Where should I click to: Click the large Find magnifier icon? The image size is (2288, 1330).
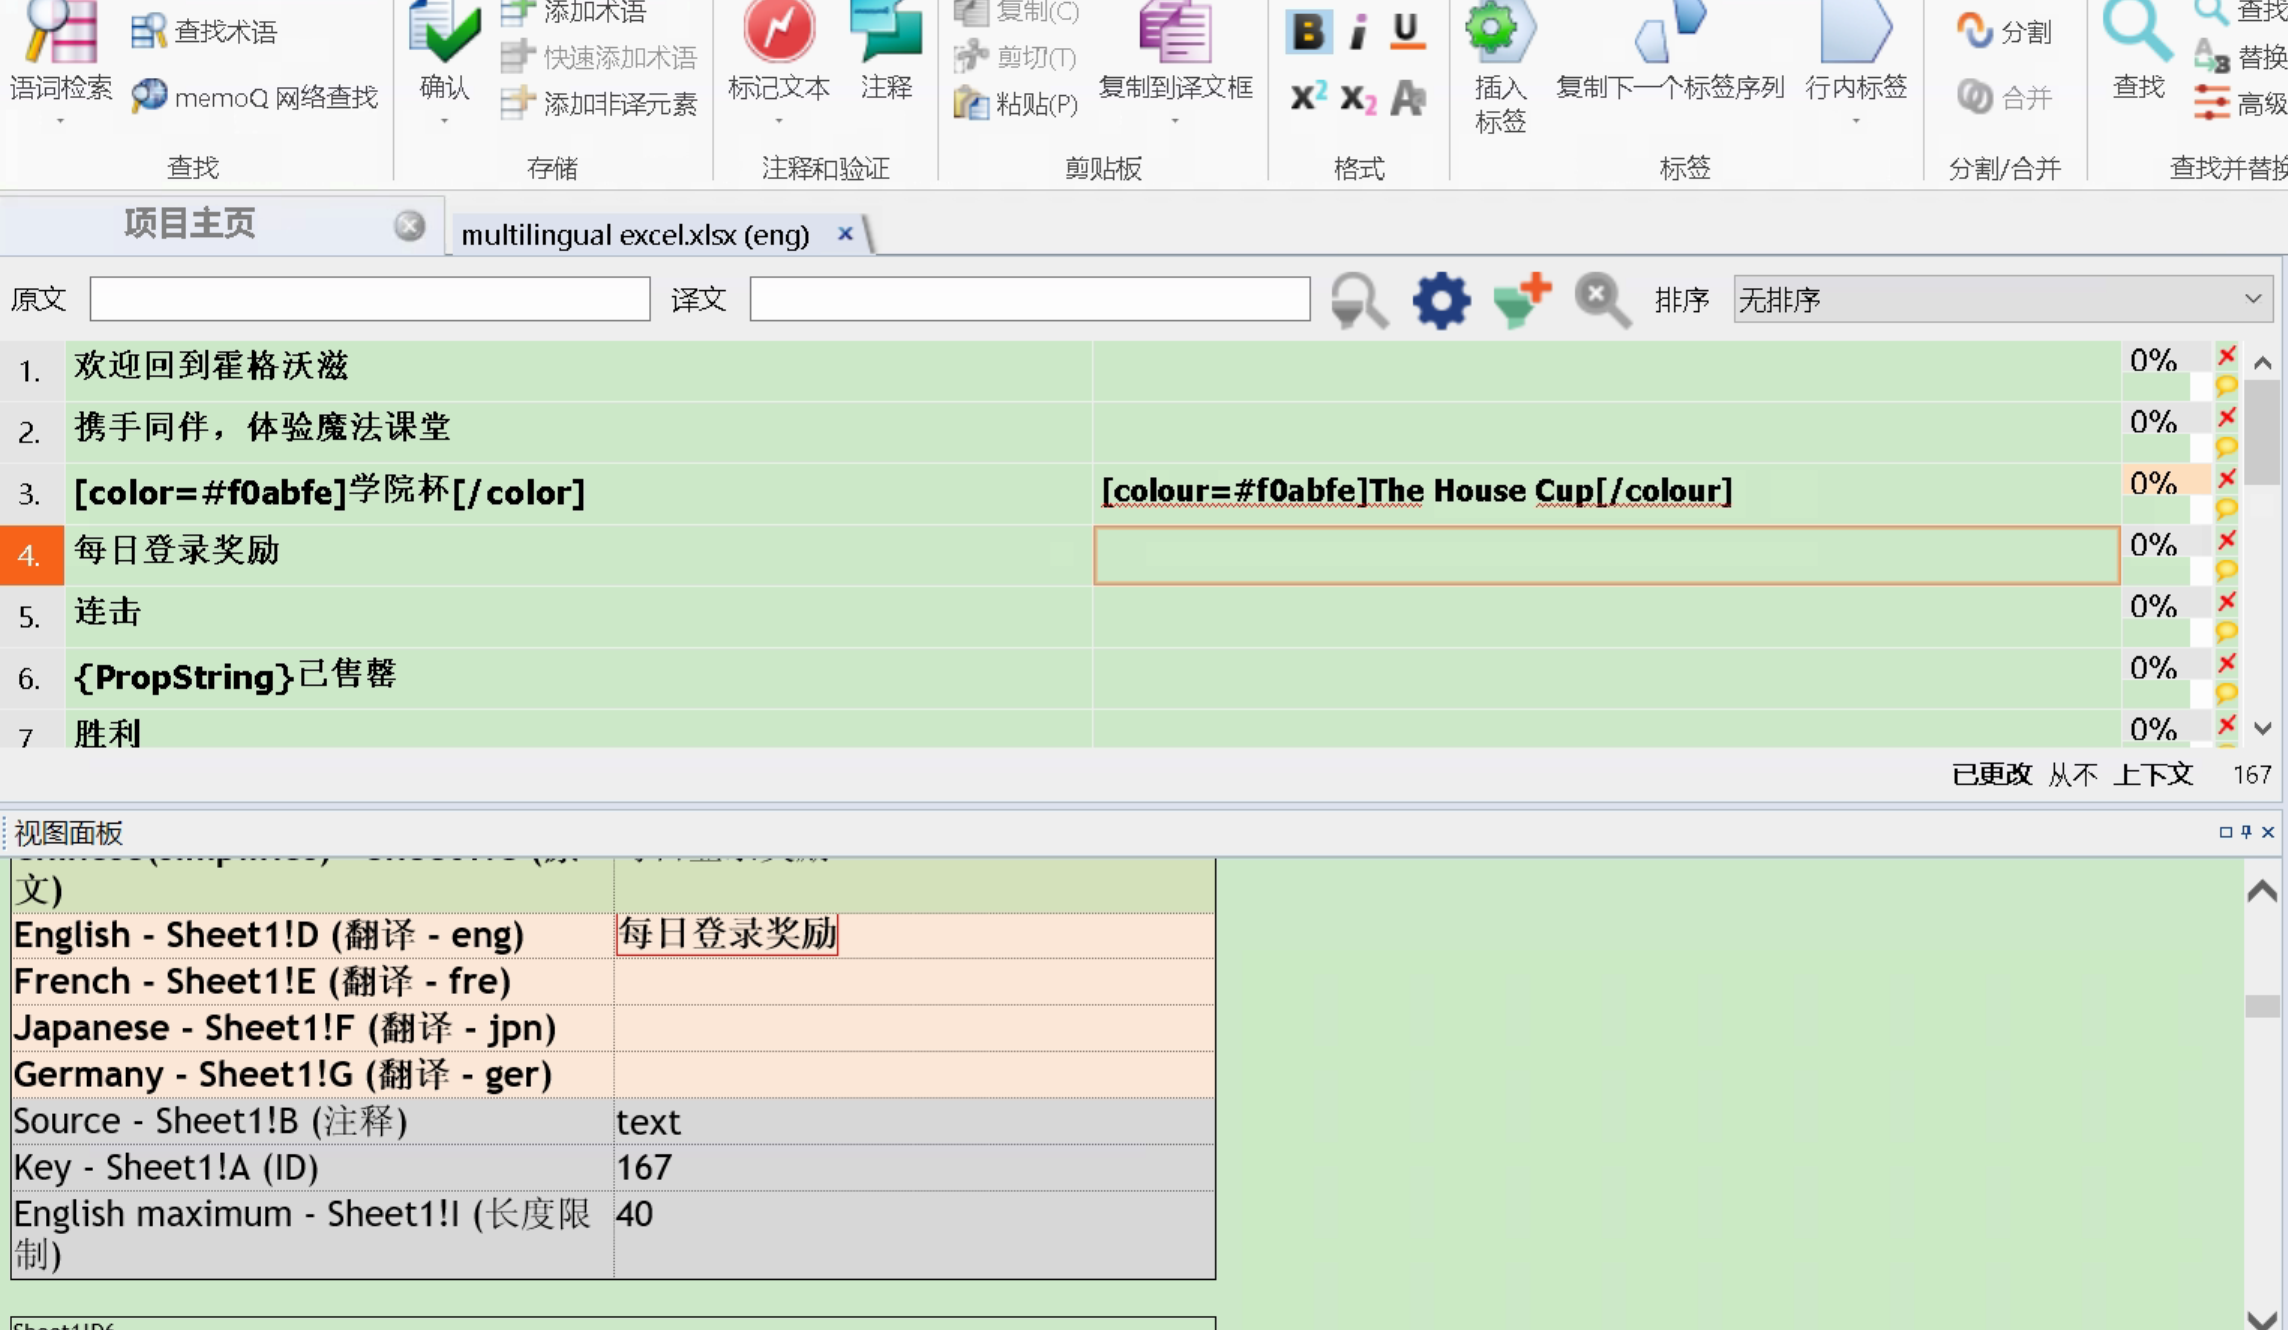point(2138,32)
